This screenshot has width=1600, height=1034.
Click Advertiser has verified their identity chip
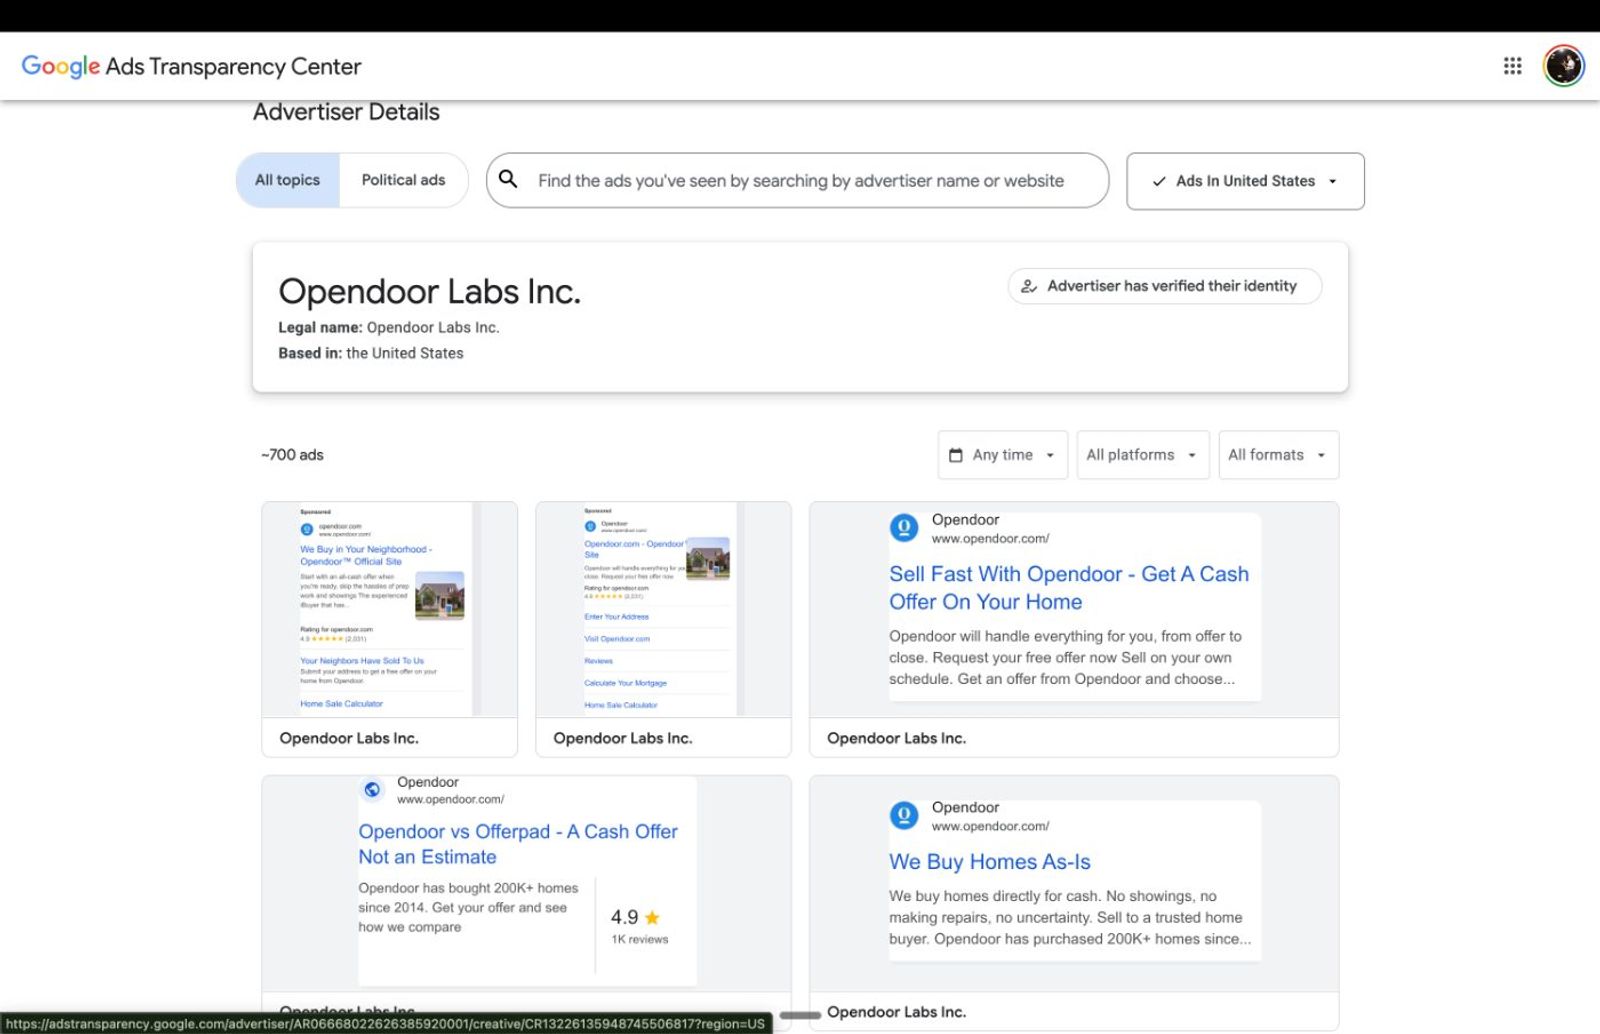pyautogui.click(x=1165, y=286)
